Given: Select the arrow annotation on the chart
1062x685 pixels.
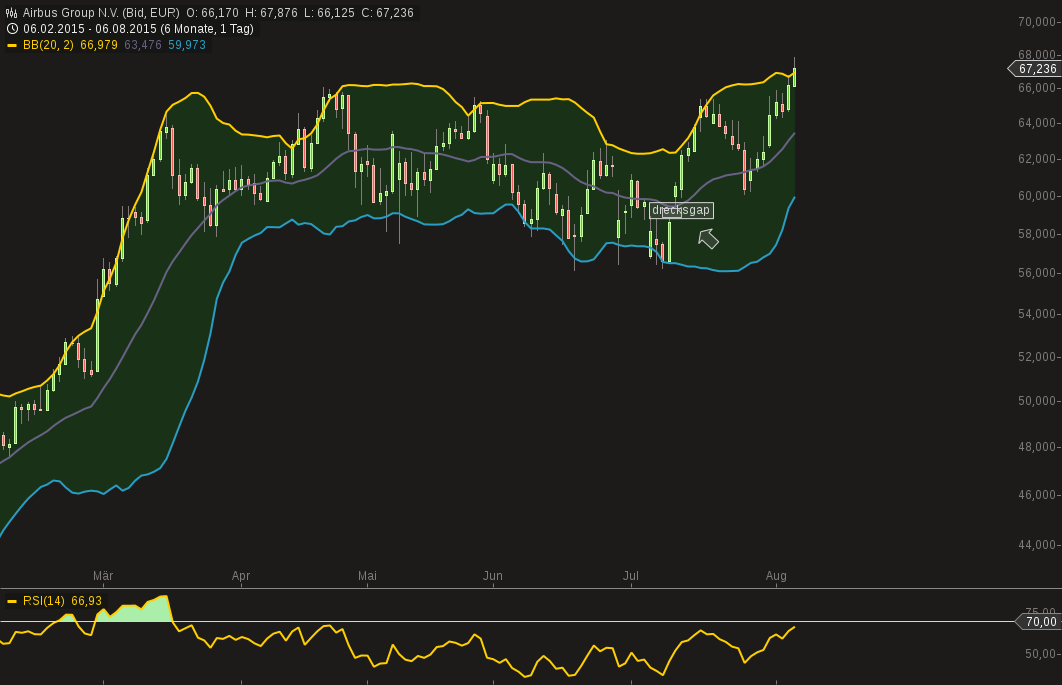Looking at the screenshot, I should click(708, 238).
